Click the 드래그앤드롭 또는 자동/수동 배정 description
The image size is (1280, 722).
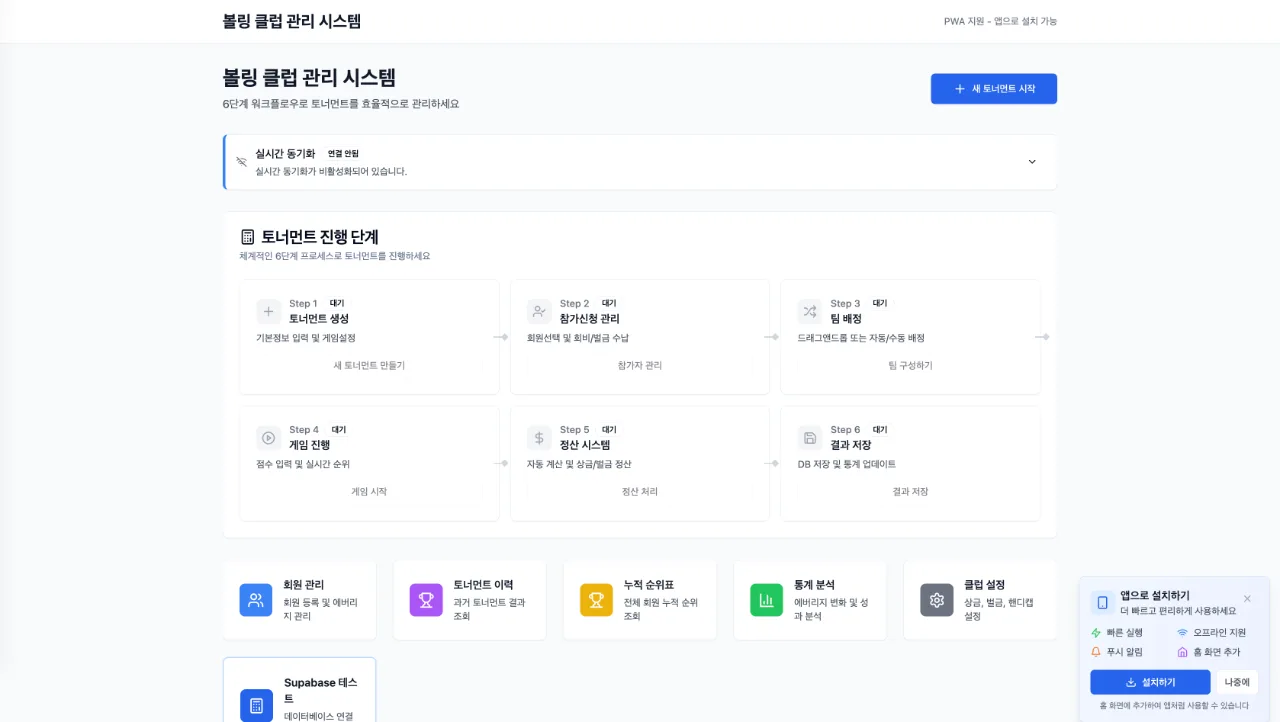click(x=861, y=338)
